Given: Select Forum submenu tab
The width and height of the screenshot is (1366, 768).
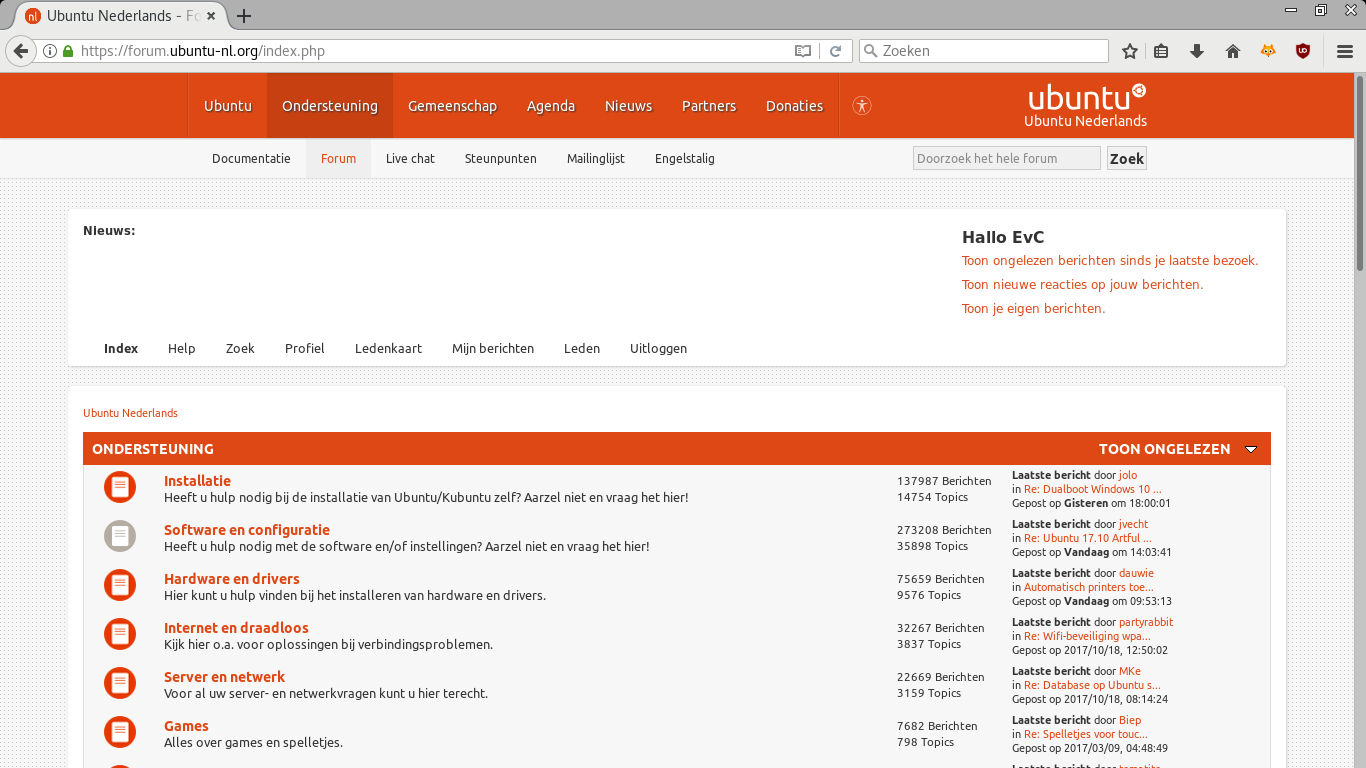Looking at the screenshot, I should coord(338,158).
